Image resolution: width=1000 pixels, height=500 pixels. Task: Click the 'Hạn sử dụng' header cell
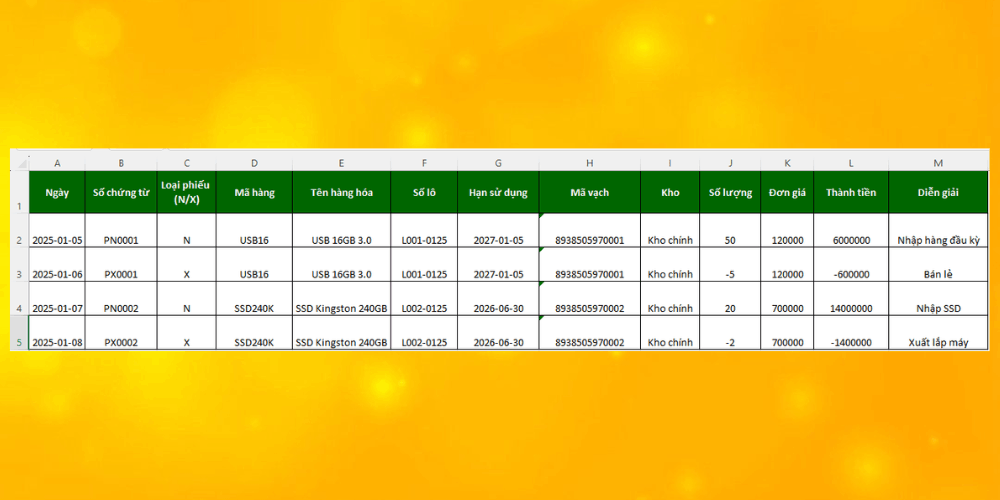coord(498,192)
